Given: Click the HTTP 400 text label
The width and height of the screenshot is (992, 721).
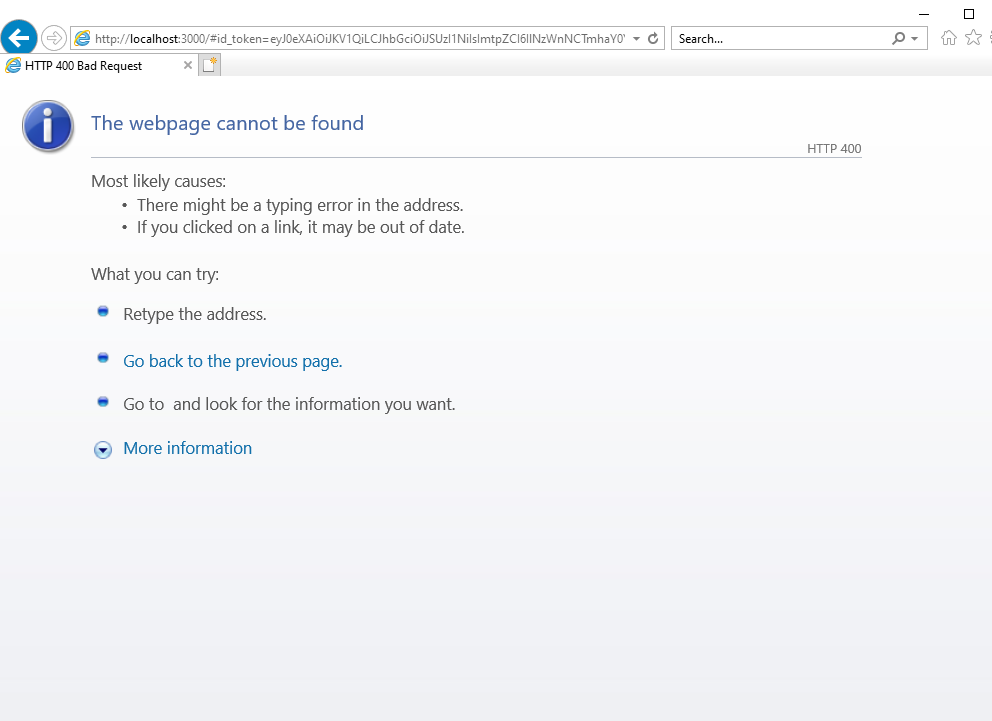Looking at the screenshot, I should pyautogui.click(x=833, y=148).
